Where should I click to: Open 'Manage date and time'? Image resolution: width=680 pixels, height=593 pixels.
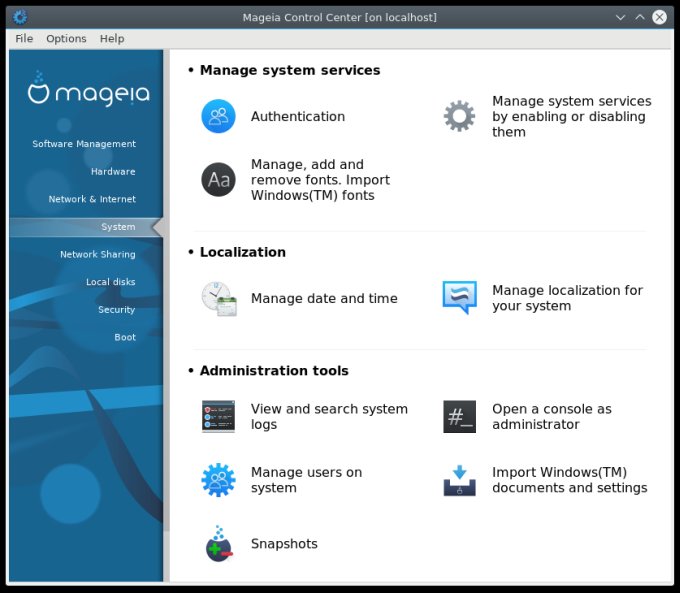click(324, 298)
